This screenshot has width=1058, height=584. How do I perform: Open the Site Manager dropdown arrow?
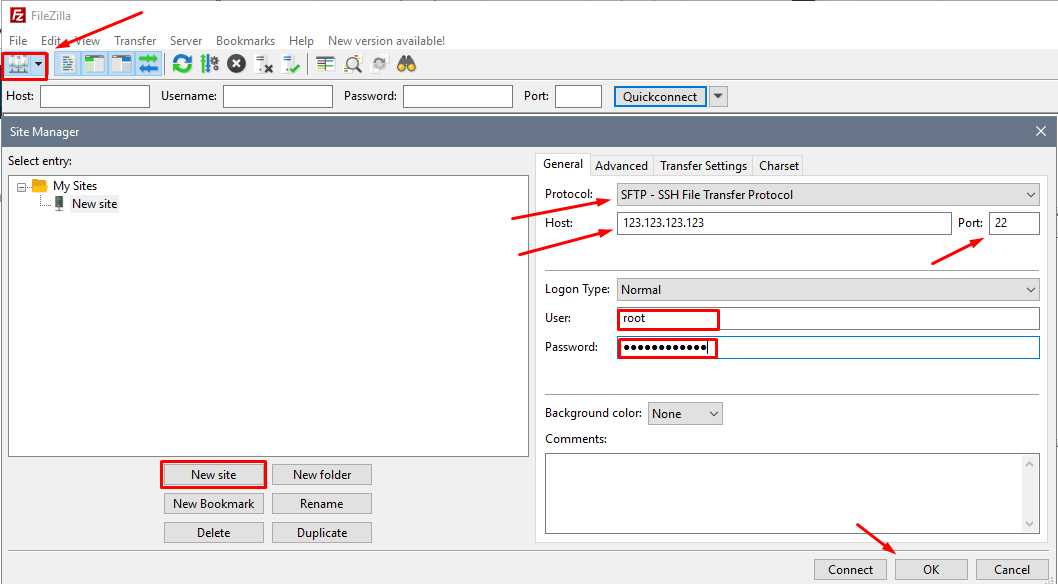click(x=39, y=65)
